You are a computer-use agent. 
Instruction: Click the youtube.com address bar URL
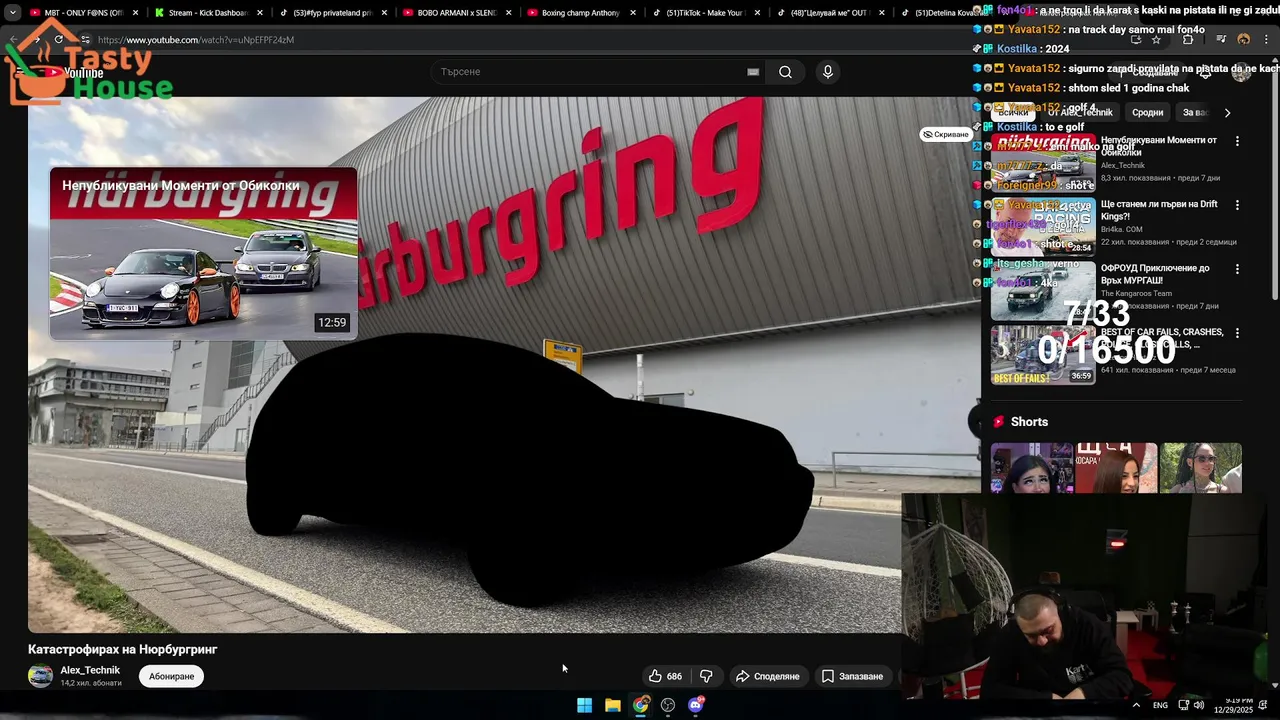[x=196, y=40]
